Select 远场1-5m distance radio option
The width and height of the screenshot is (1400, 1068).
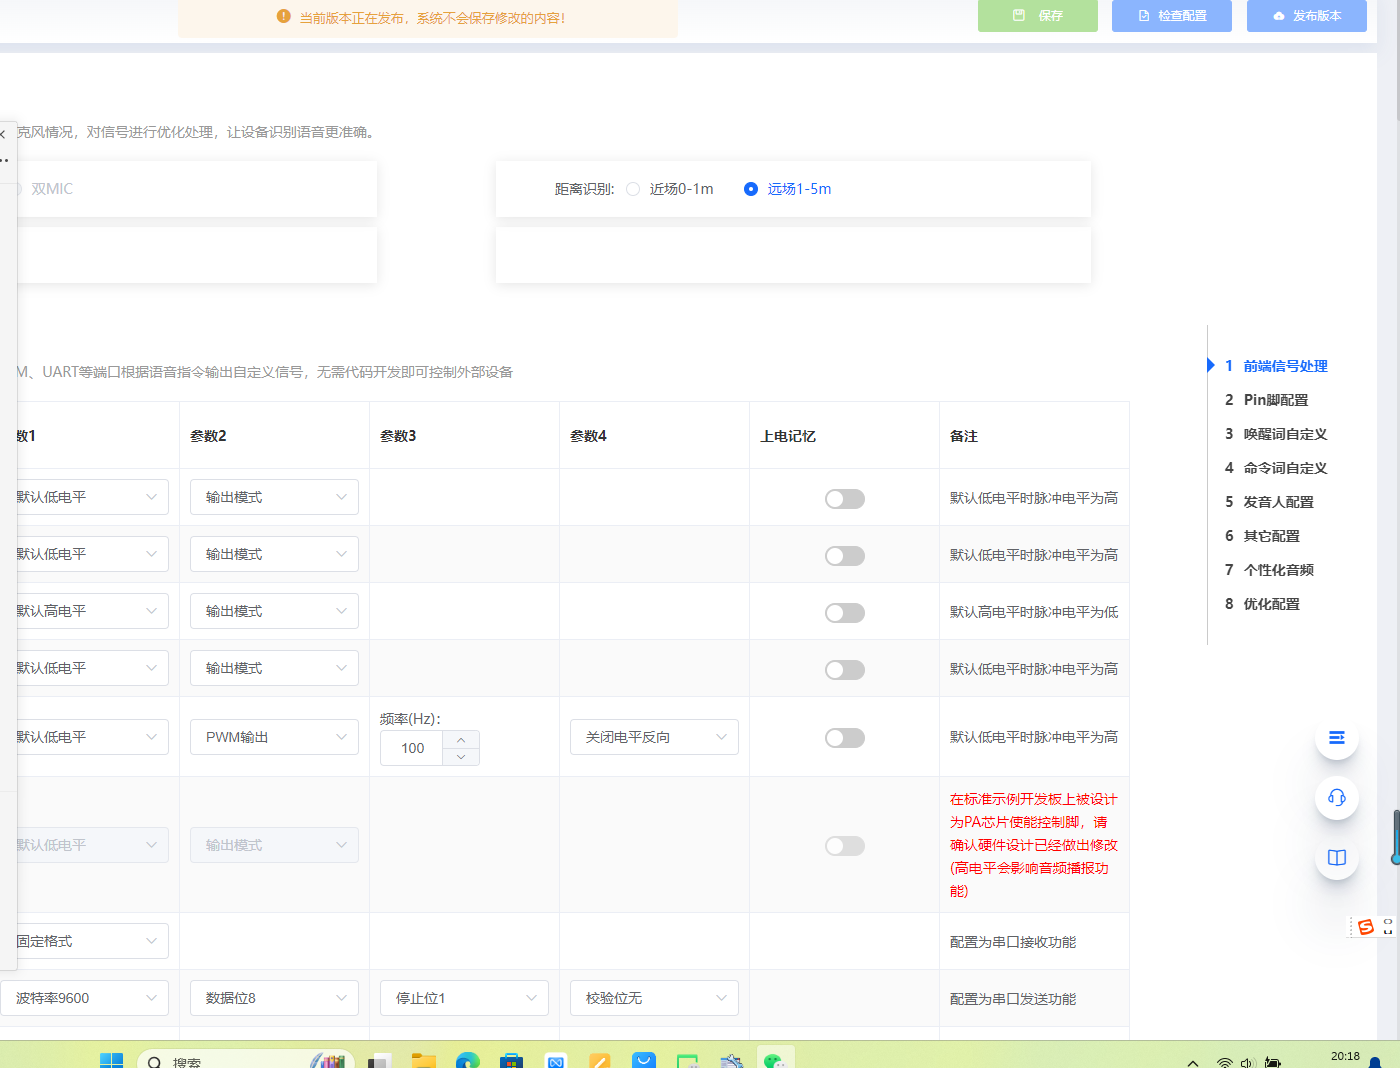tap(751, 189)
